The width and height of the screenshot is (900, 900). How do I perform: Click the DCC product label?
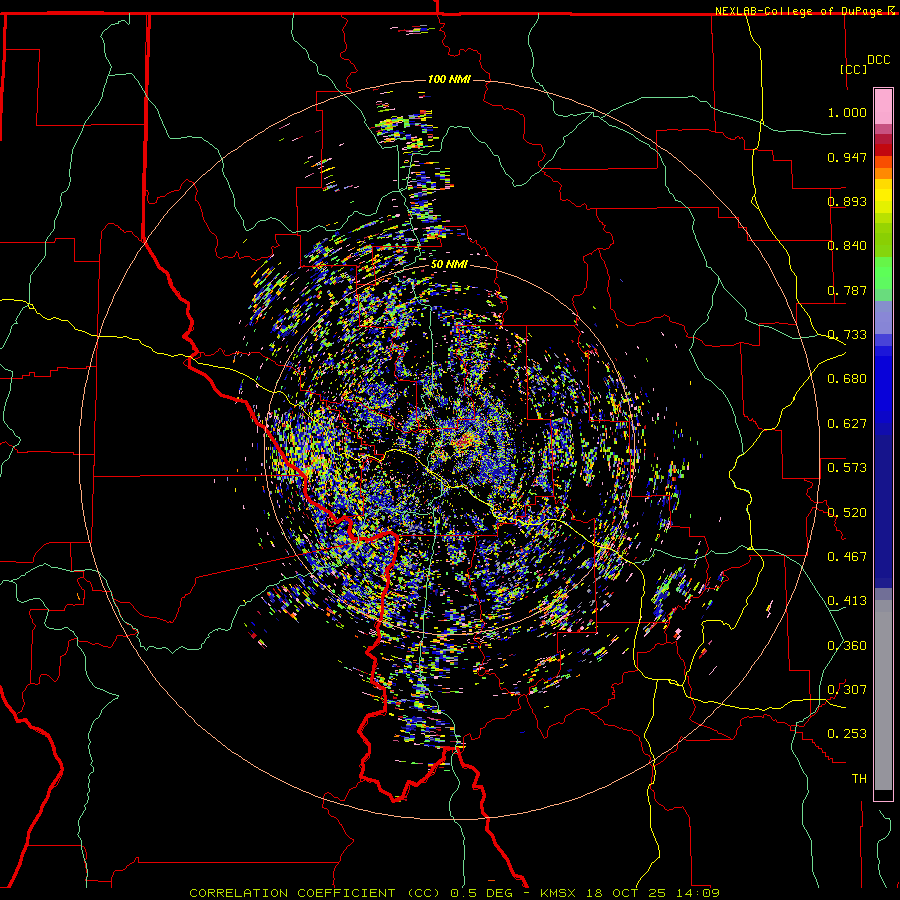click(878, 60)
